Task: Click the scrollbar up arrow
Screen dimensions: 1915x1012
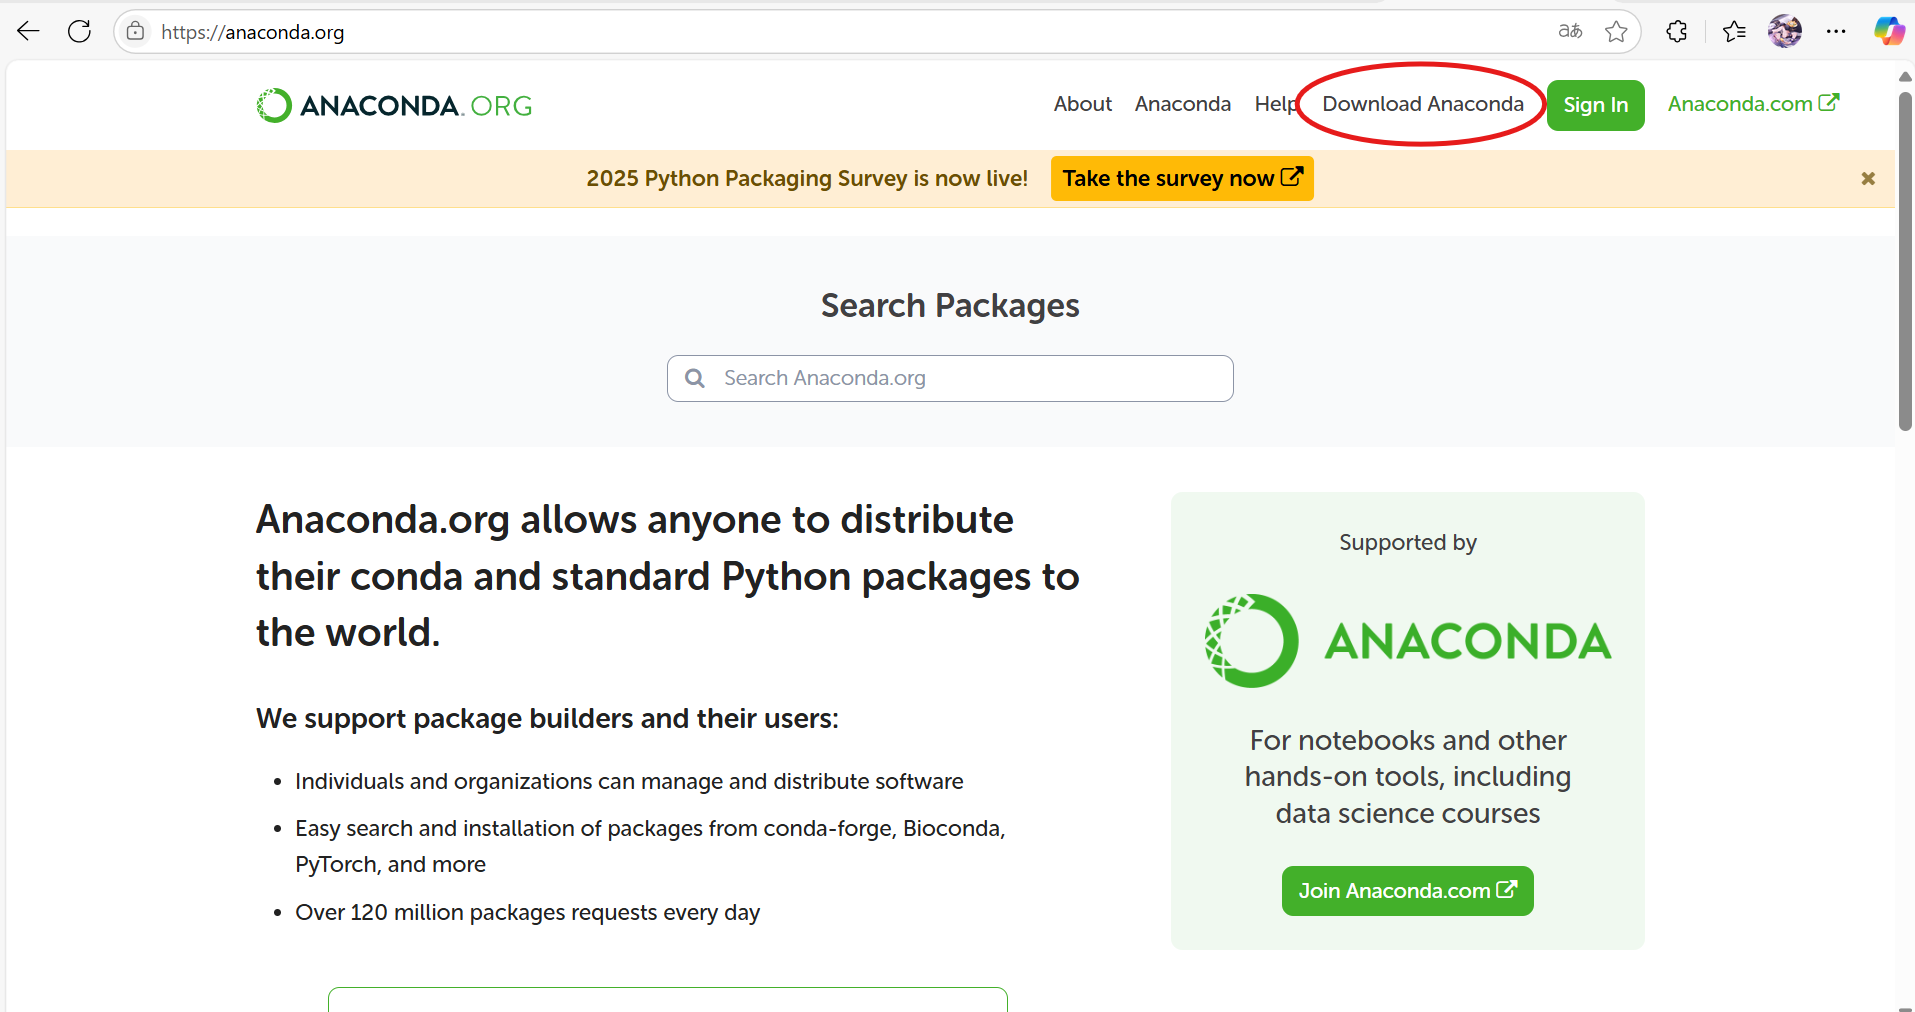Action: (x=1906, y=76)
